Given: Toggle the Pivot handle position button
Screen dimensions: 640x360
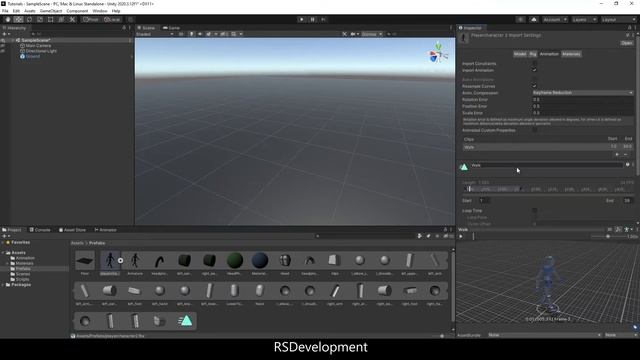Looking at the screenshot, I should (x=91, y=20).
